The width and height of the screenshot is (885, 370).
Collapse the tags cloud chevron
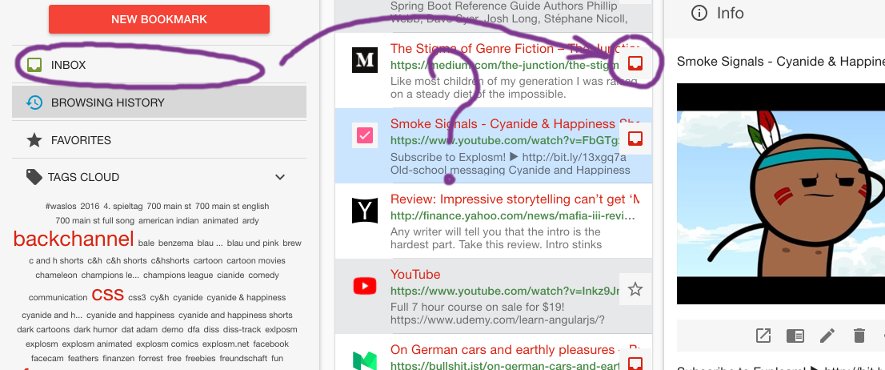pos(280,177)
